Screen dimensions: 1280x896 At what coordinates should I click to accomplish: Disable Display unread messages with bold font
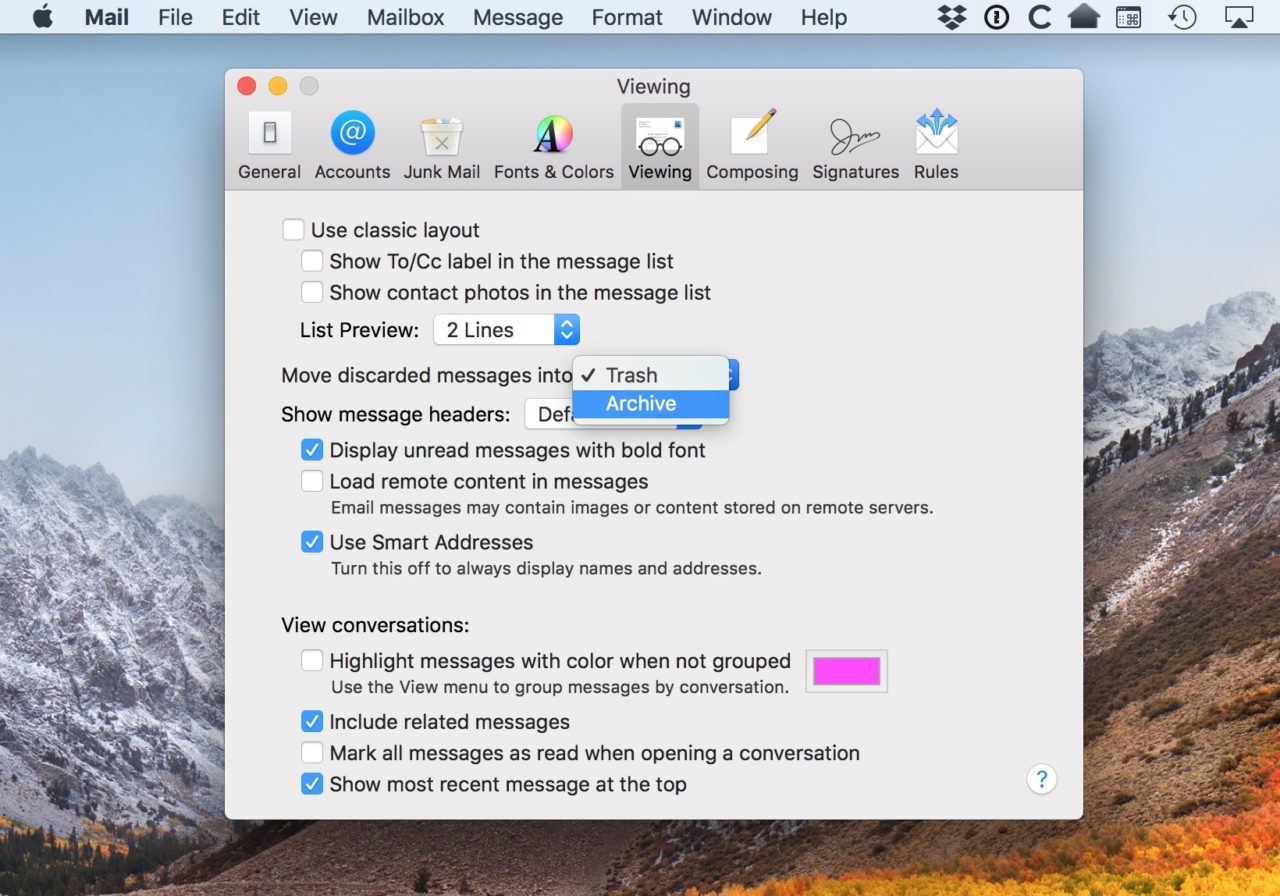312,450
